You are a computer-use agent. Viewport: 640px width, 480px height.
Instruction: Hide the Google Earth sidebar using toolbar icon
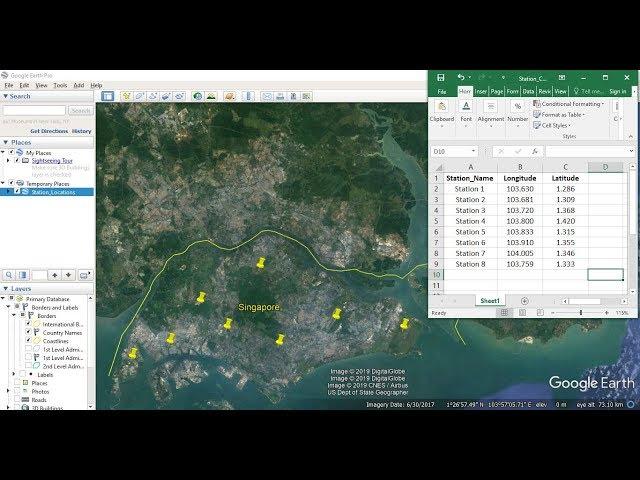click(x=108, y=96)
